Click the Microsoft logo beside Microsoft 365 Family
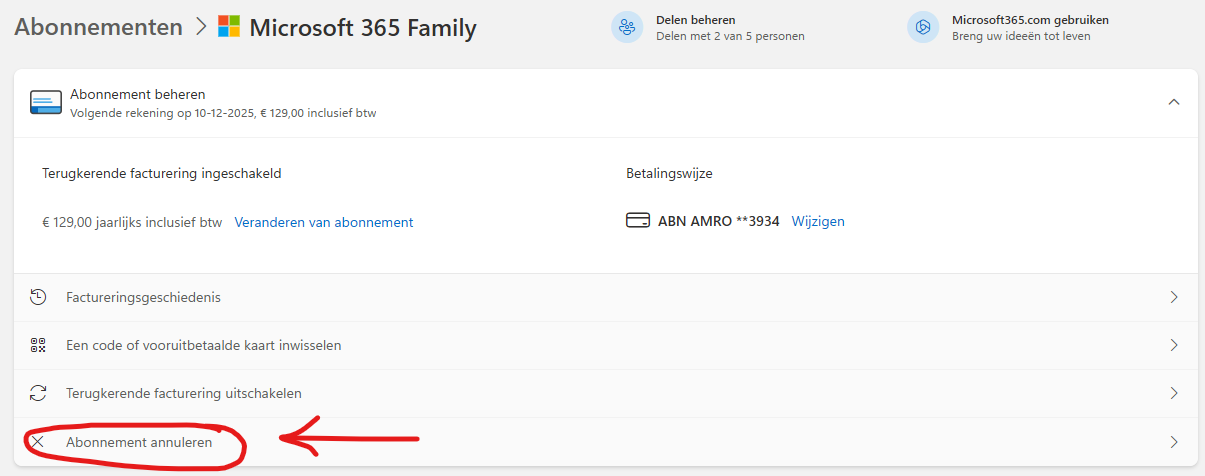Screen dimensions: 1205x476 click(229, 27)
